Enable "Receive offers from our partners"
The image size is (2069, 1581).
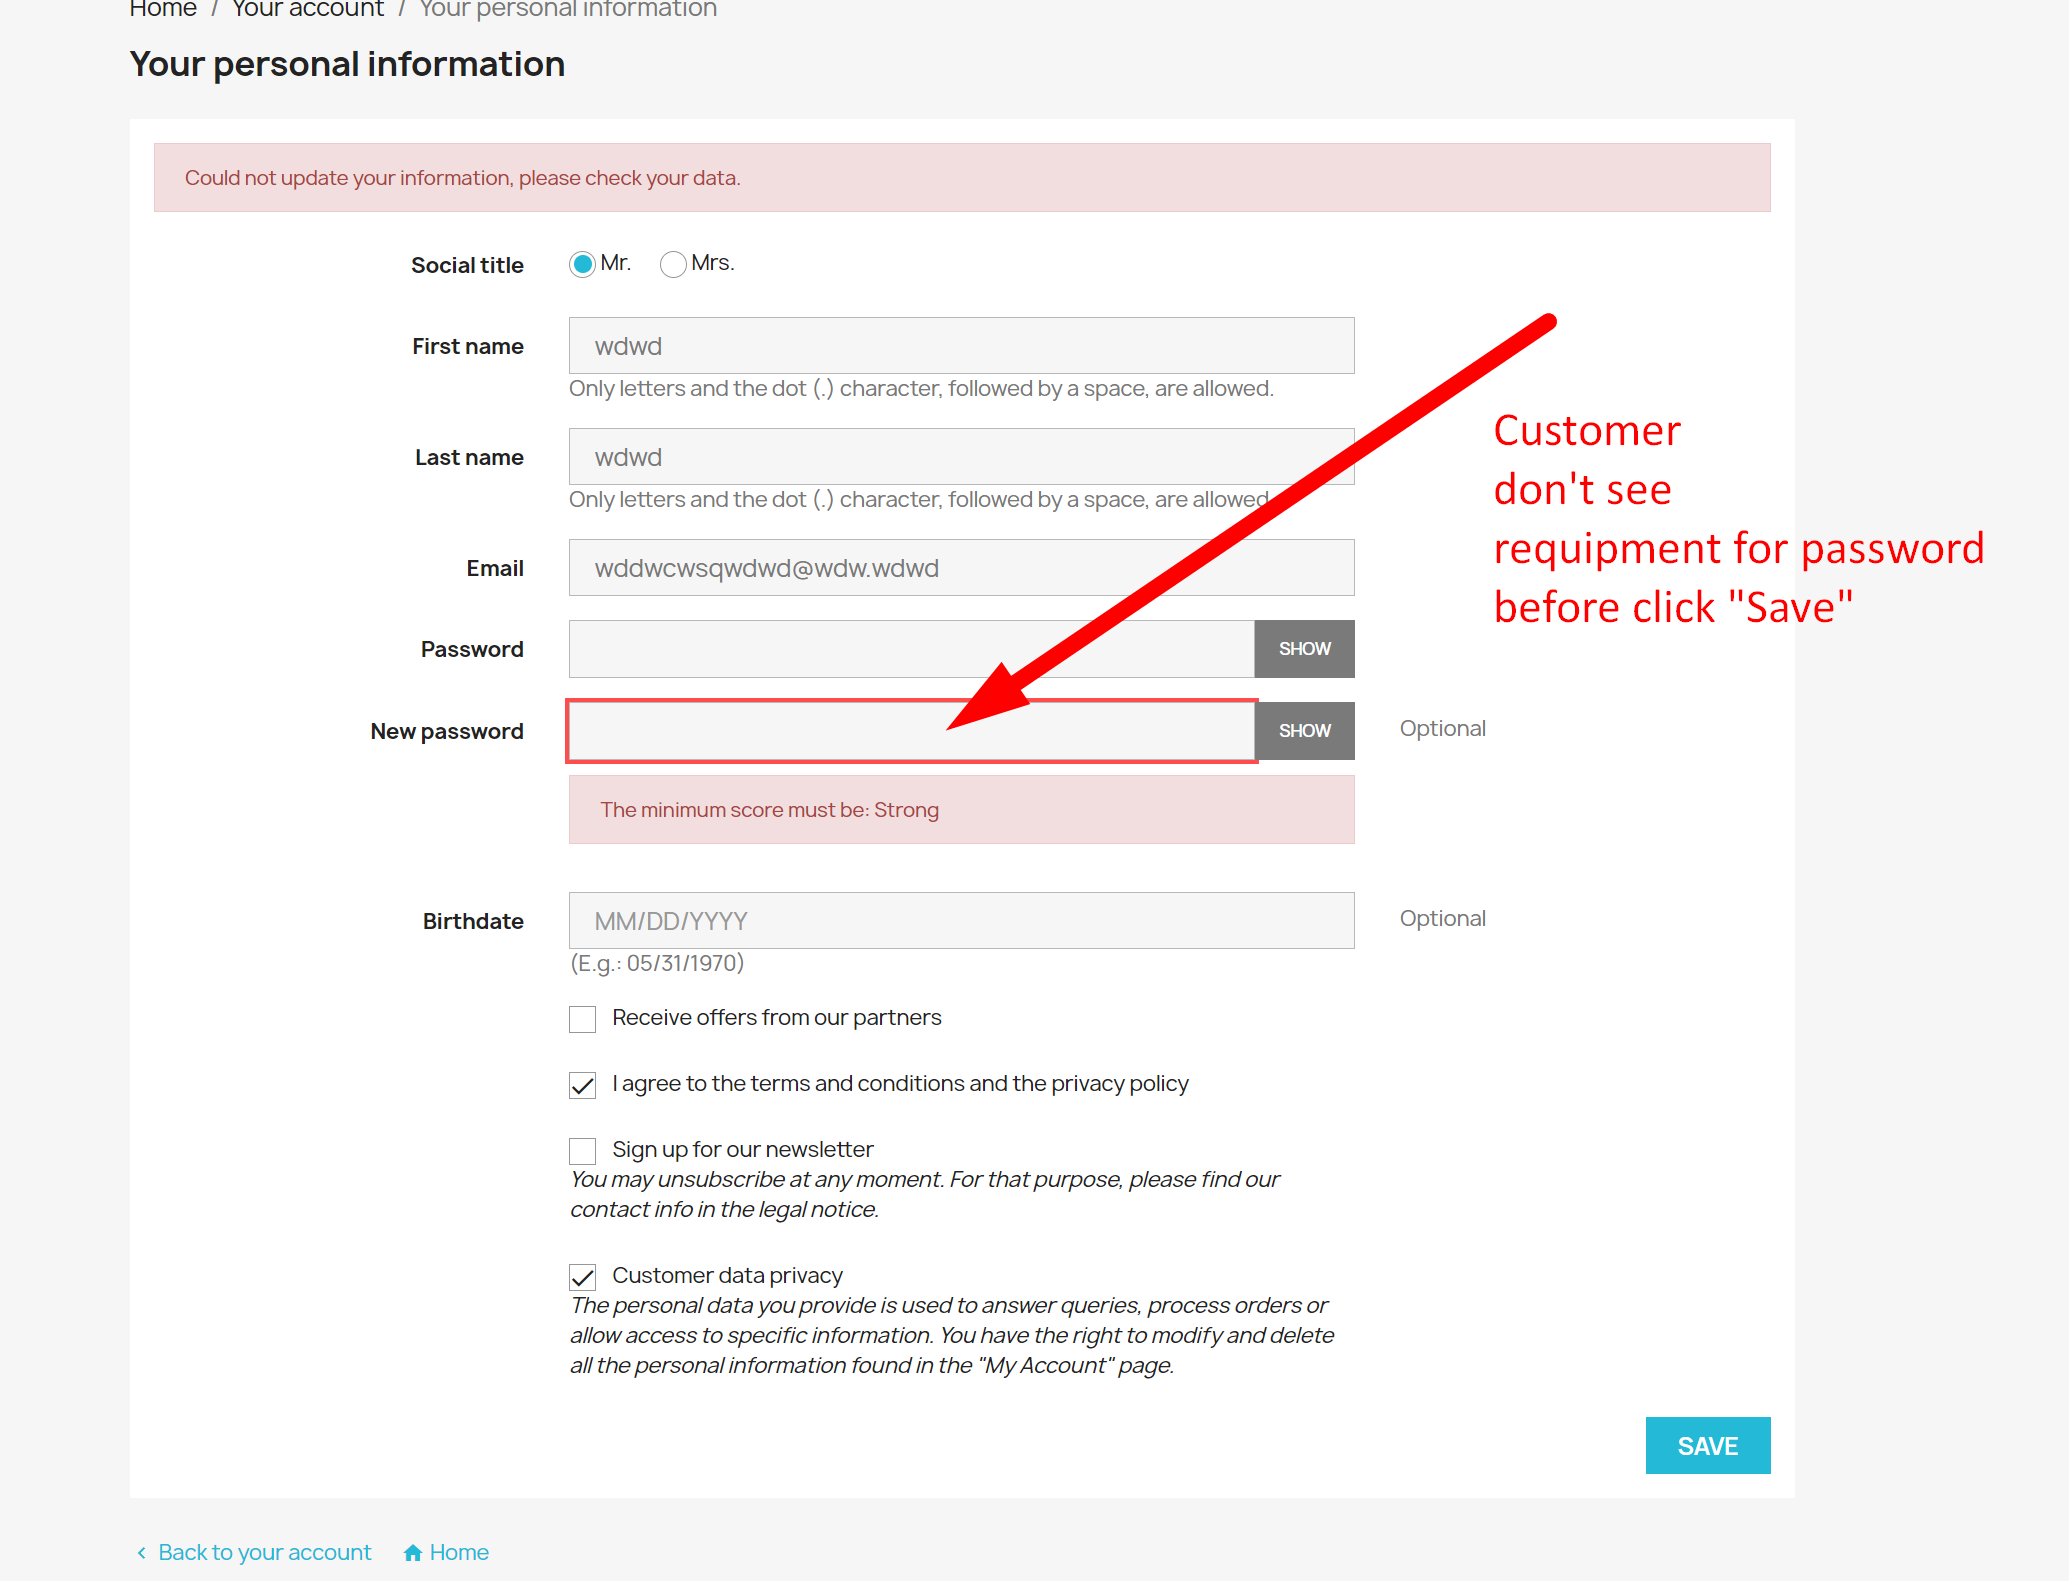click(x=582, y=1018)
